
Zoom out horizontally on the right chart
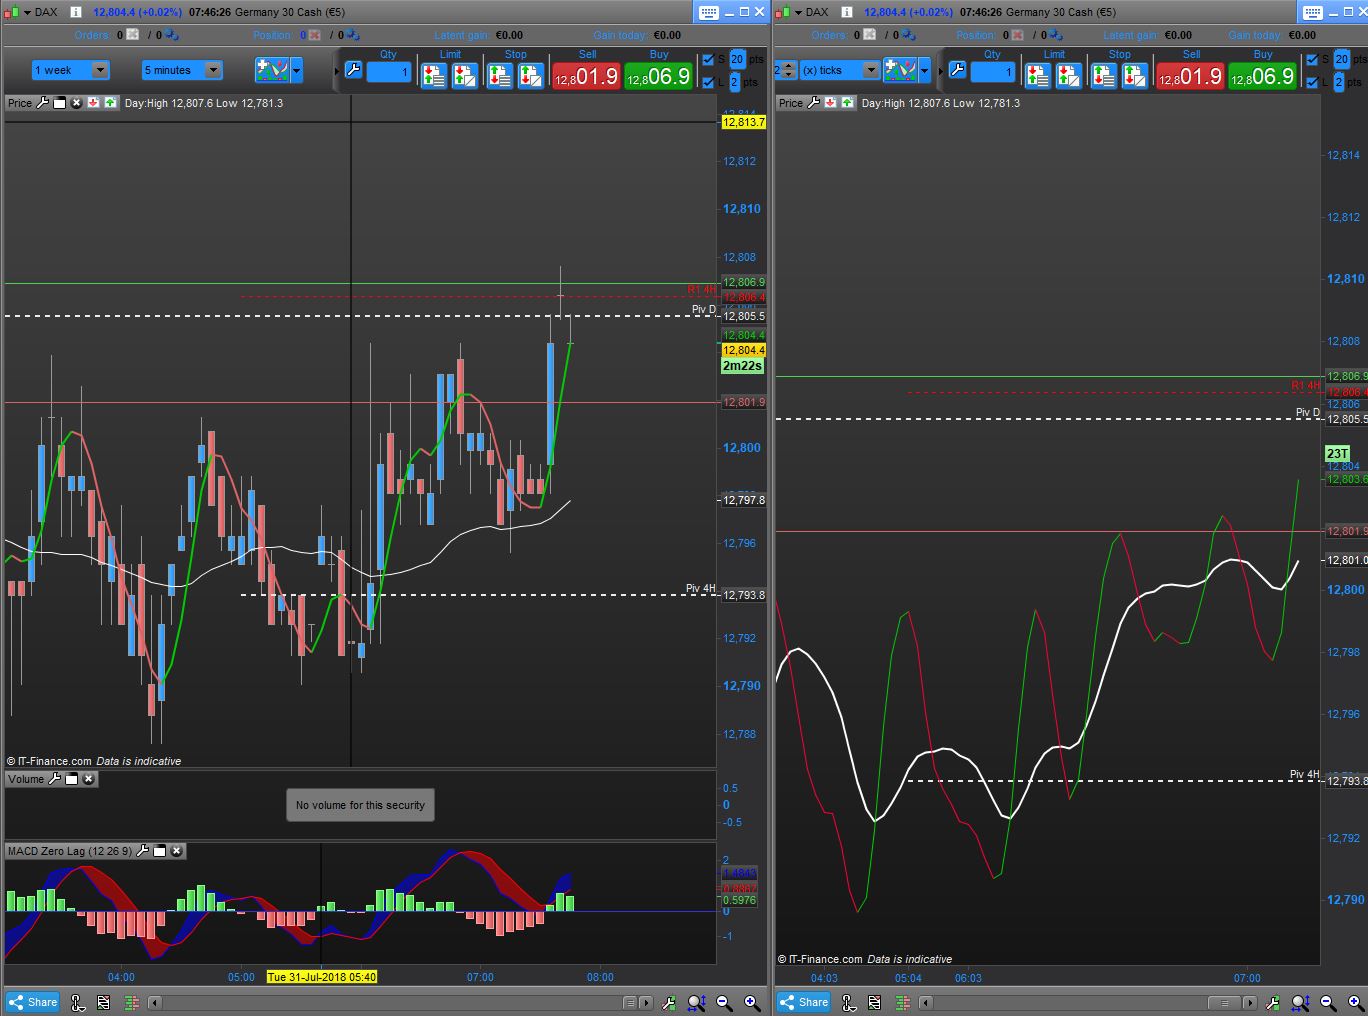click(1328, 1002)
